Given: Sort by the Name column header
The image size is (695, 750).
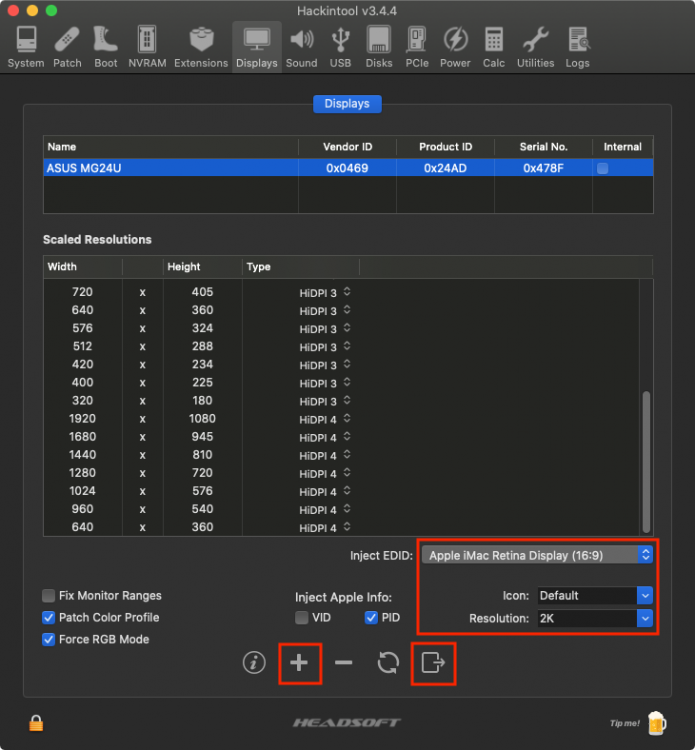Looking at the screenshot, I should coord(171,147).
